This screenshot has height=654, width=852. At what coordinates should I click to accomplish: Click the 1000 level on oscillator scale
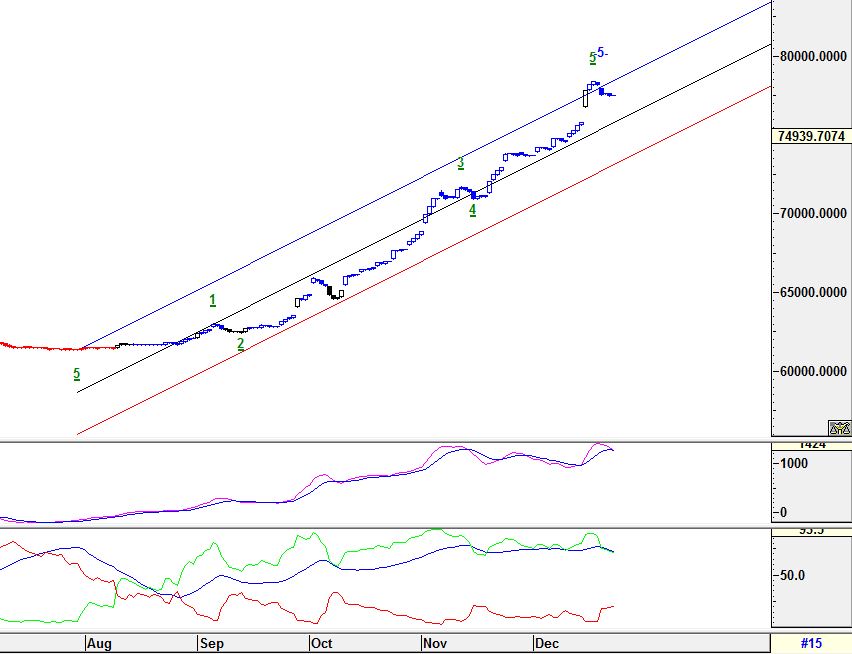click(795, 464)
